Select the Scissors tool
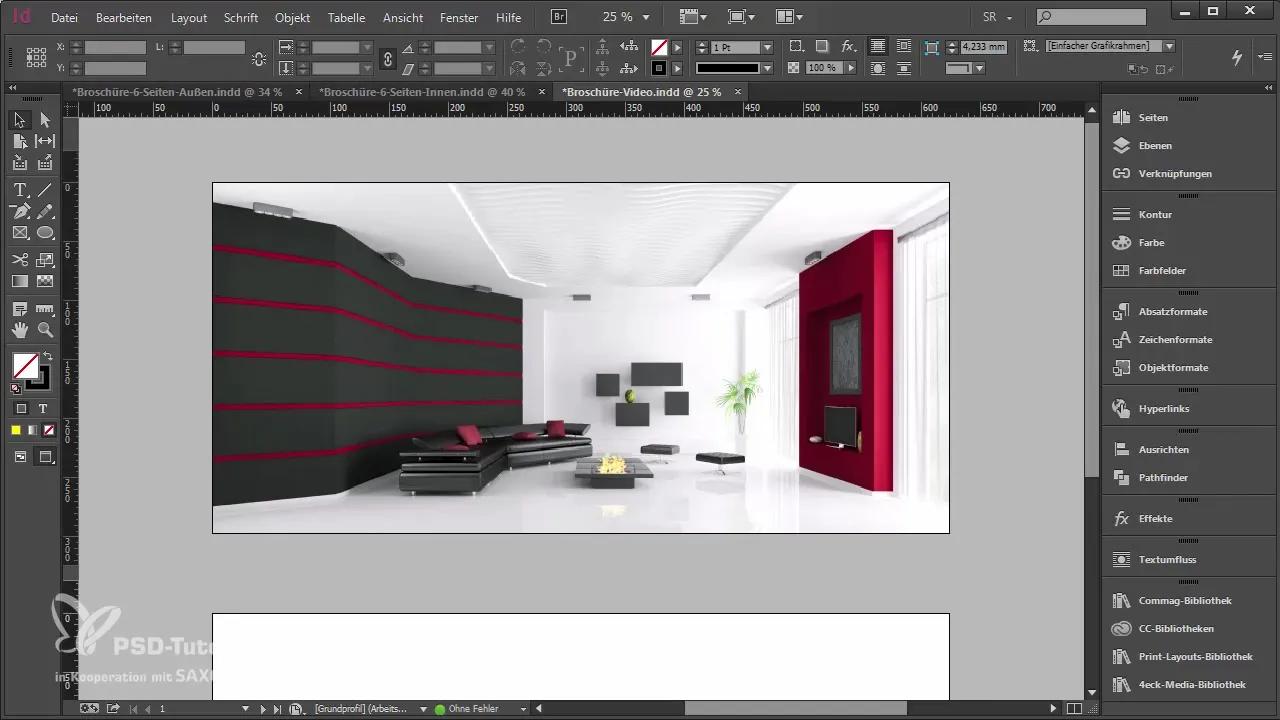1280x720 pixels. [x=20, y=260]
